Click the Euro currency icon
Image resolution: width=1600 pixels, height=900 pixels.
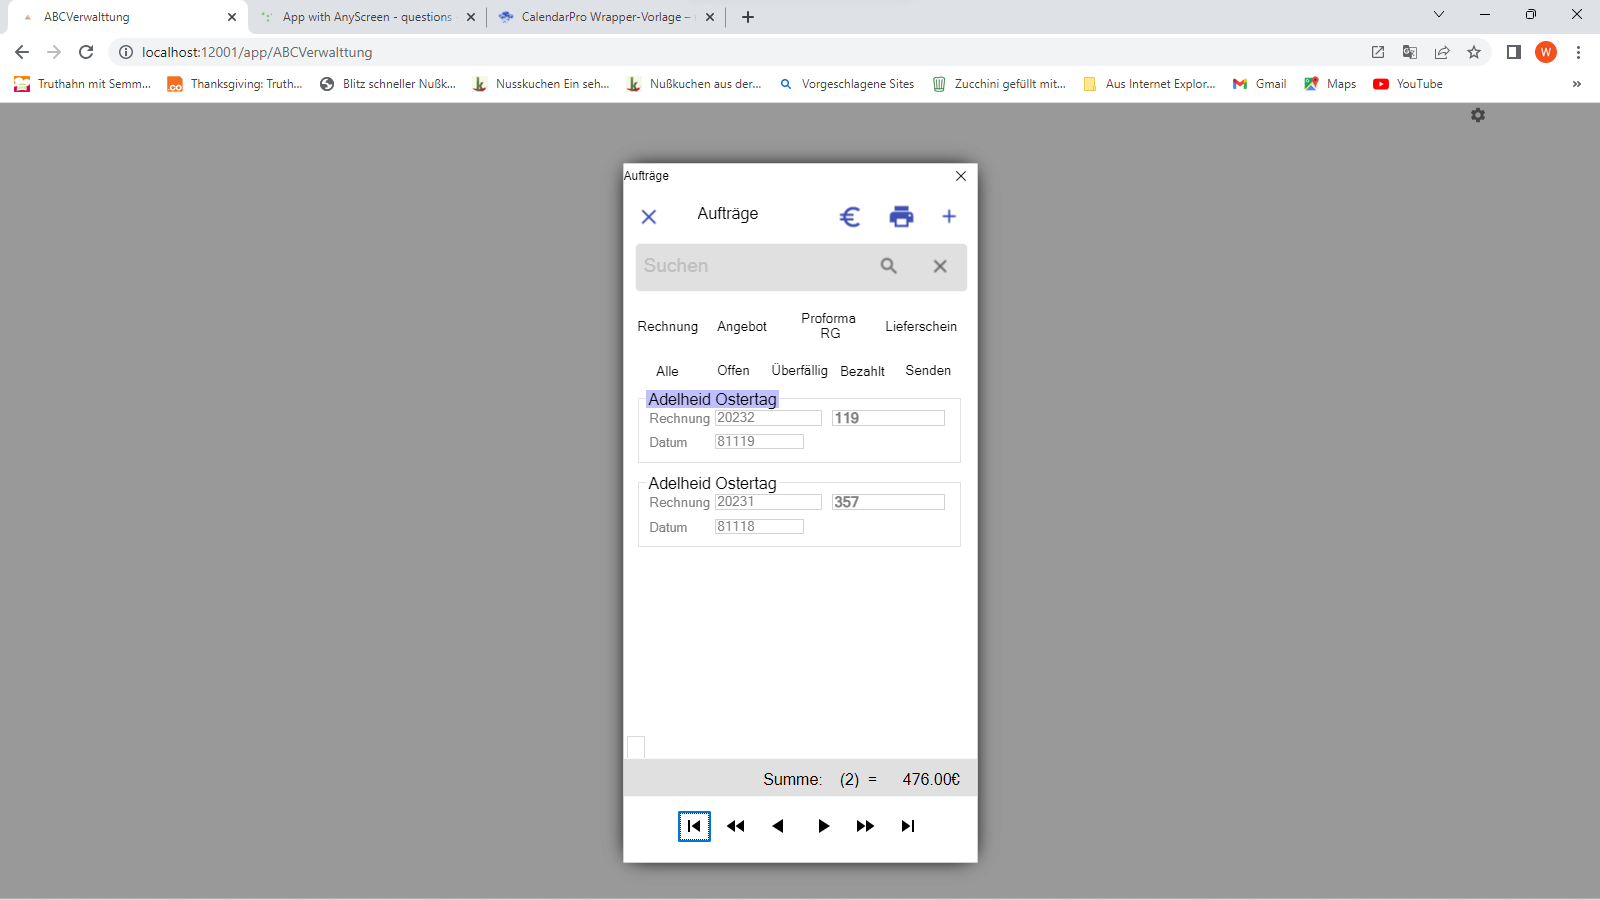pyautogui.click(x=850, y=217)
